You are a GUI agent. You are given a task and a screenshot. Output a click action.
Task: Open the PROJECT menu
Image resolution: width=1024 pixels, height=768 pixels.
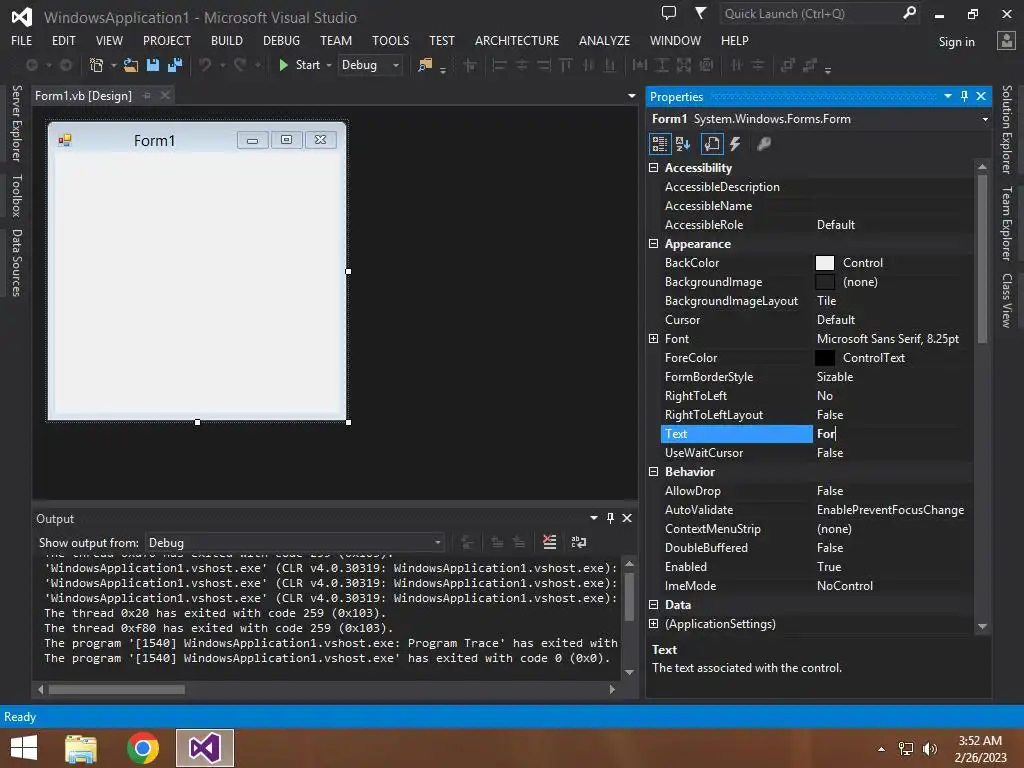167,40
